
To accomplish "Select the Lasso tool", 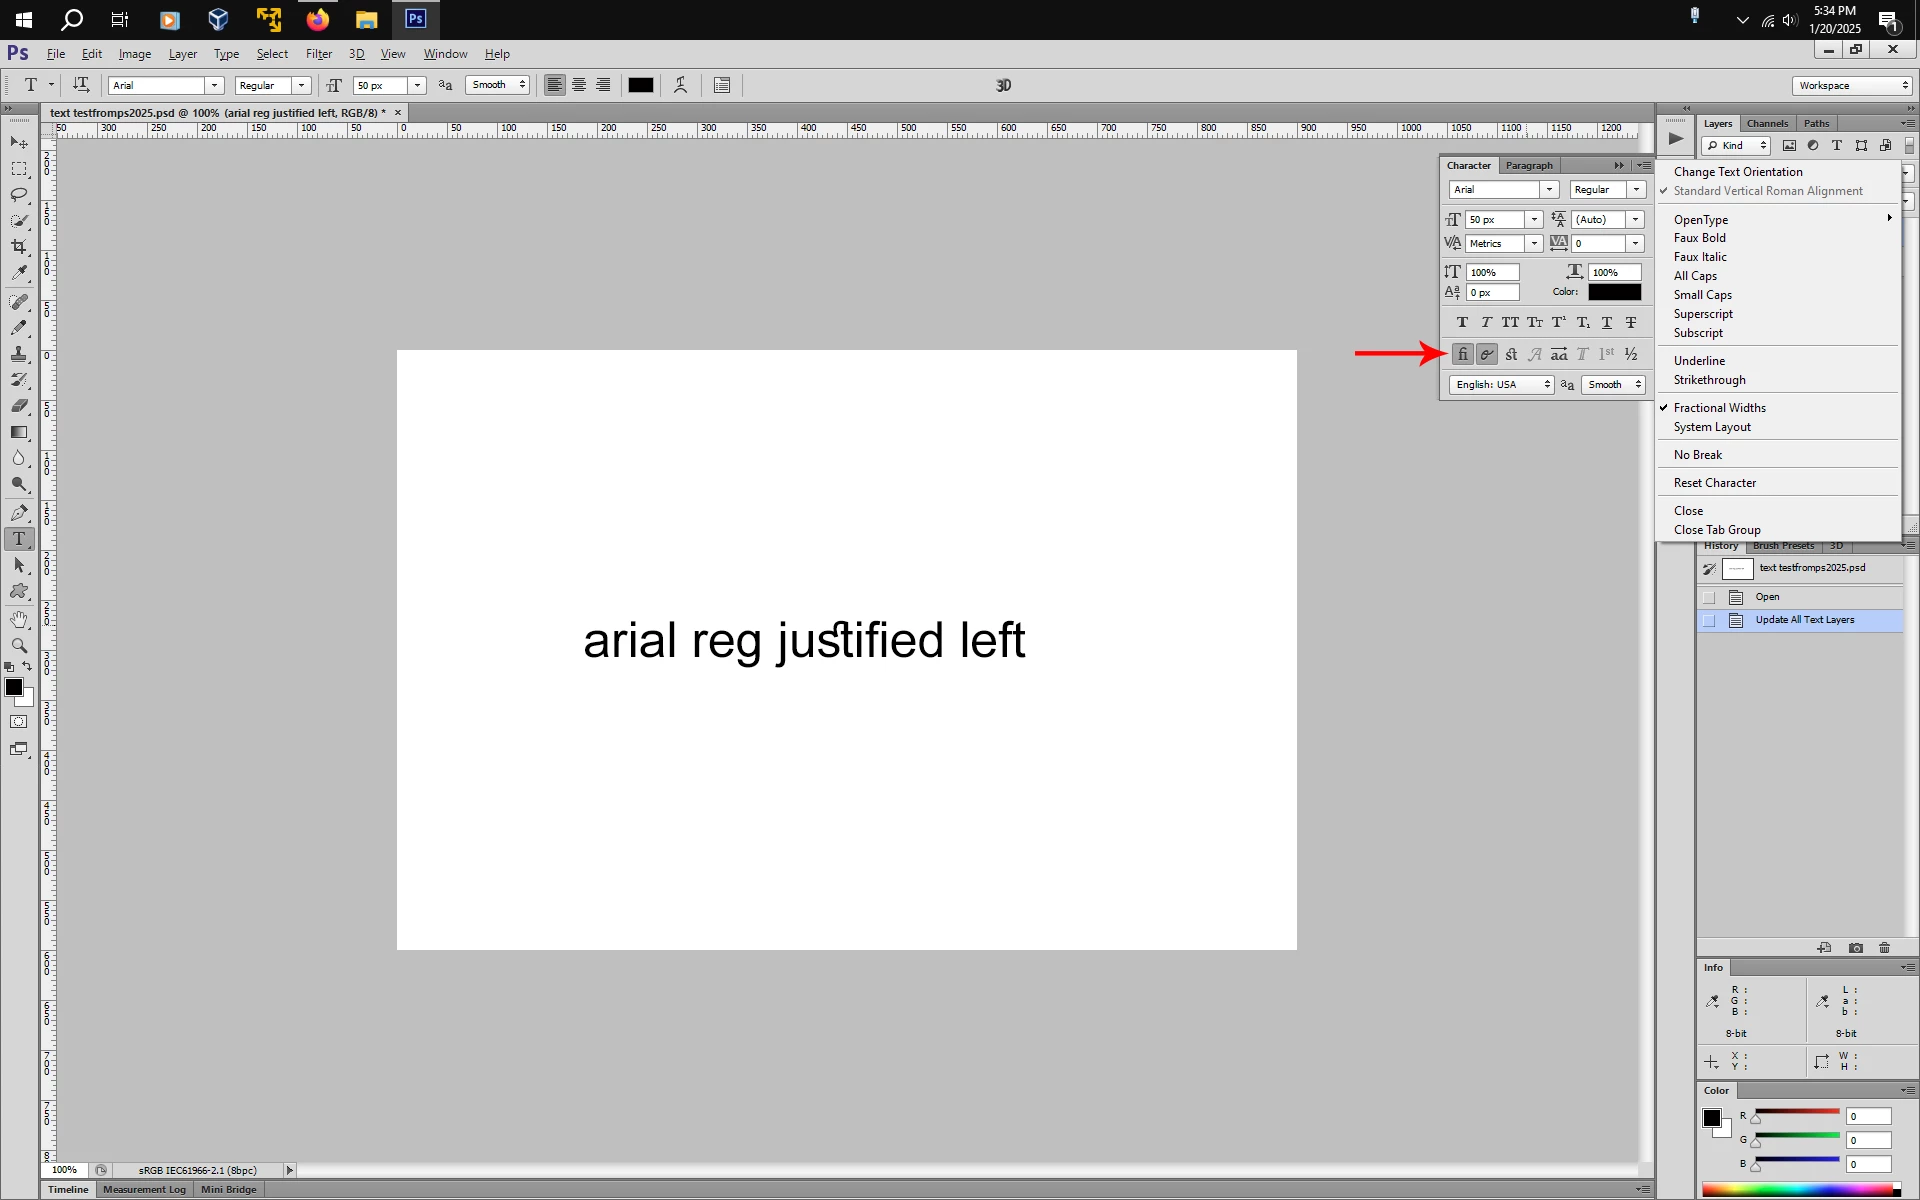I will (x=19, y=194).
